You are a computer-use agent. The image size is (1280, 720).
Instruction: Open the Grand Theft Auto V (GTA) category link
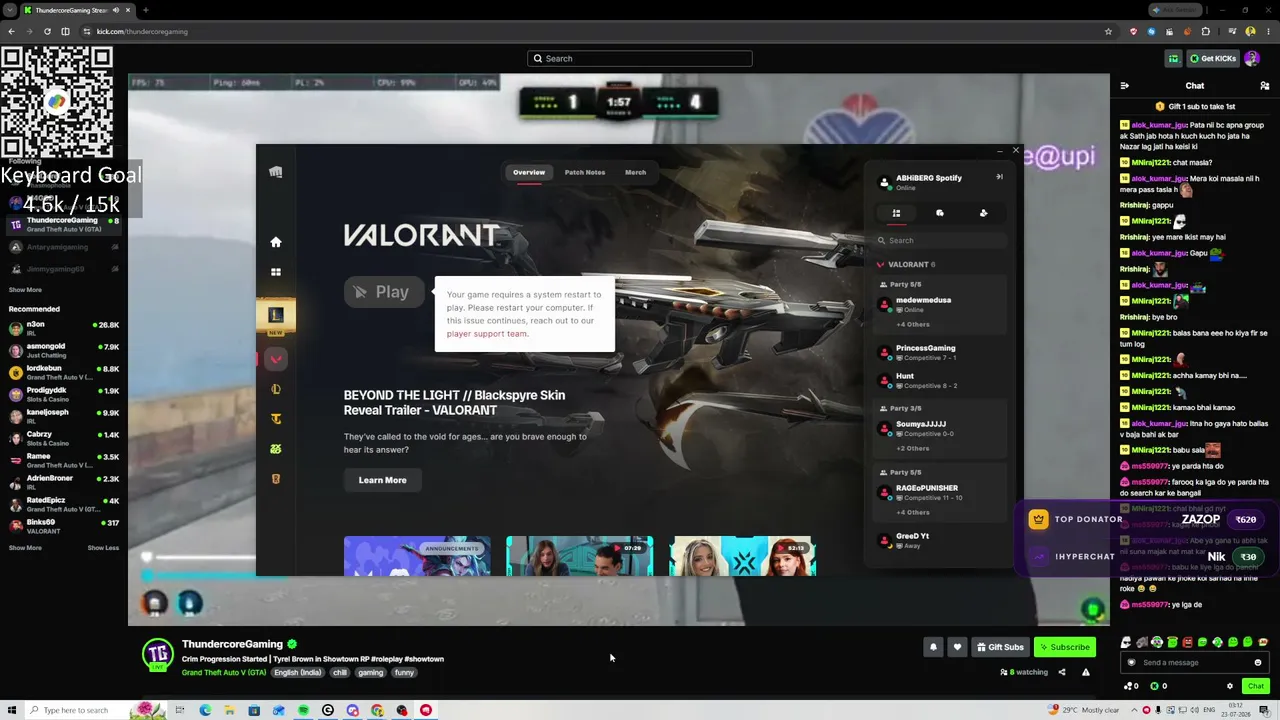224,673
